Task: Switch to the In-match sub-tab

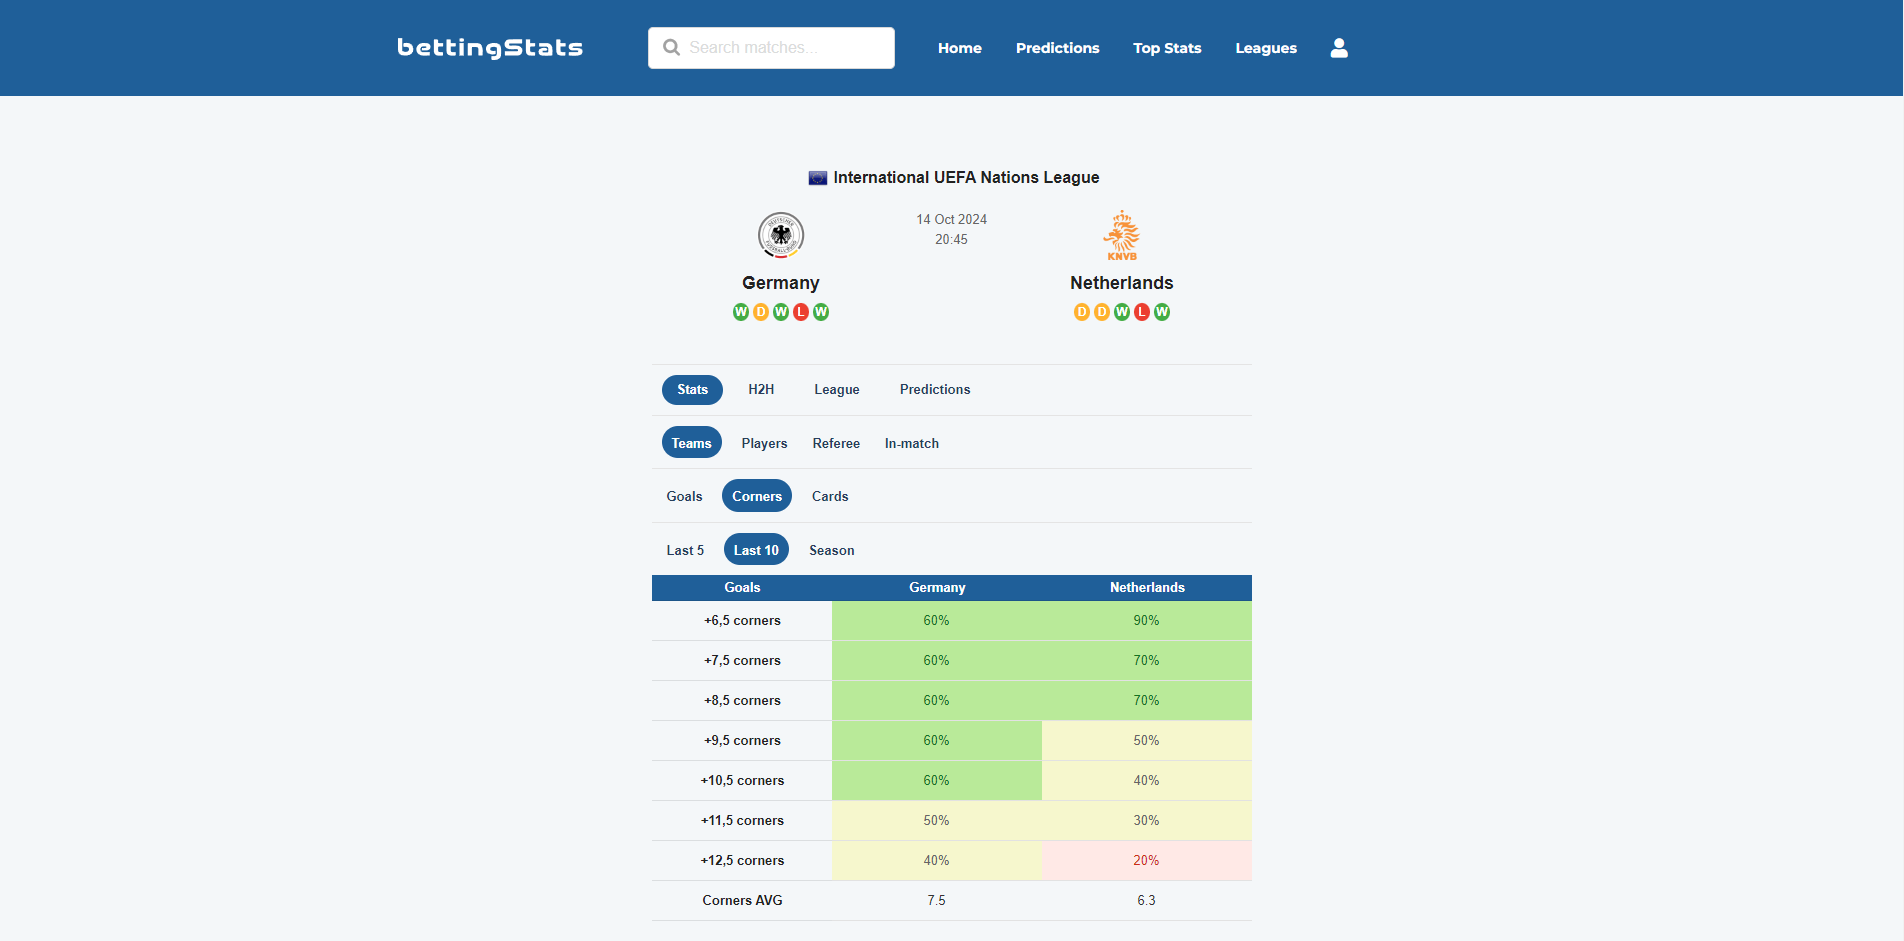Action: 912,443
